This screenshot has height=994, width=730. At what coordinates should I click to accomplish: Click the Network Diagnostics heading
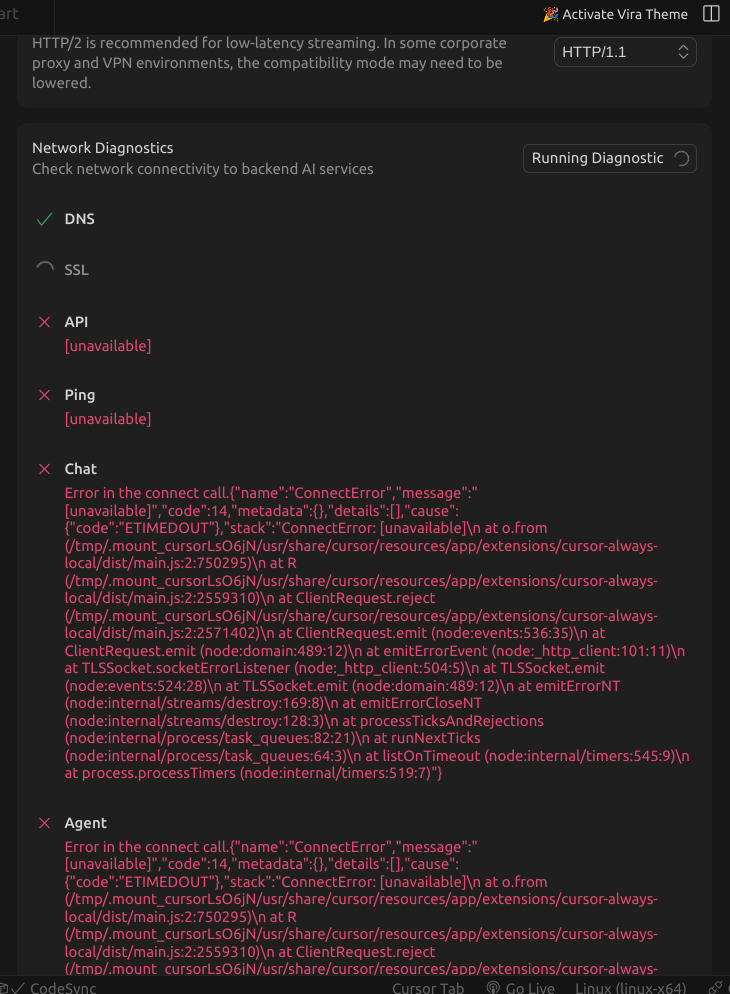point(103,148)
